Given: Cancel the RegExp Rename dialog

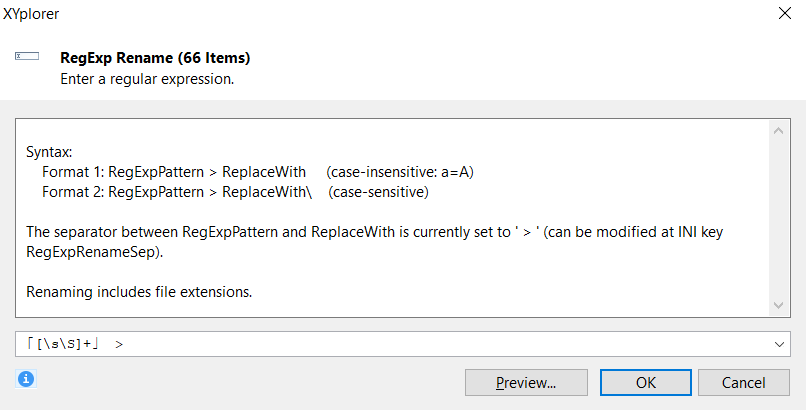Looking at the screenshot, I should pos(744,382).
